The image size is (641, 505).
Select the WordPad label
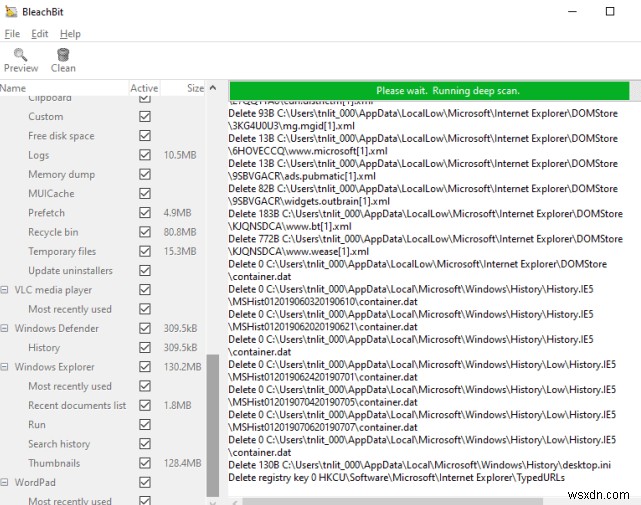click(35, 483)
